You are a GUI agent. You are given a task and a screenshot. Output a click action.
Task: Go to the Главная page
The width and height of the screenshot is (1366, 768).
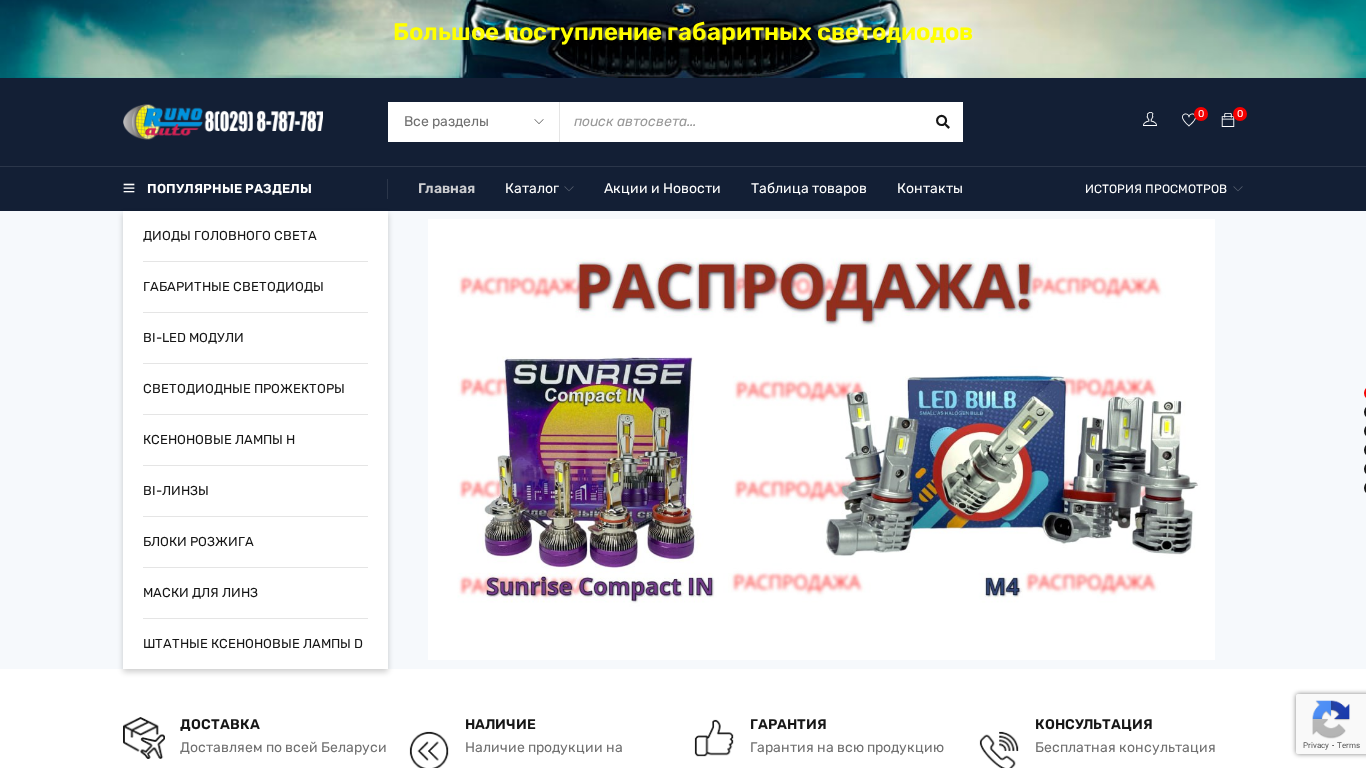[446, 189]
